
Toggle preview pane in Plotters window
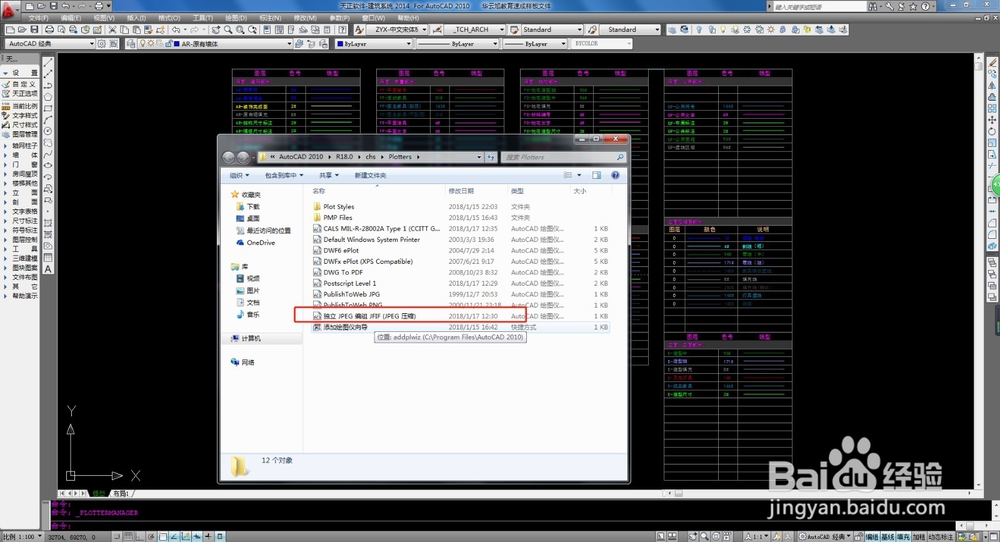tap(596, 175)
